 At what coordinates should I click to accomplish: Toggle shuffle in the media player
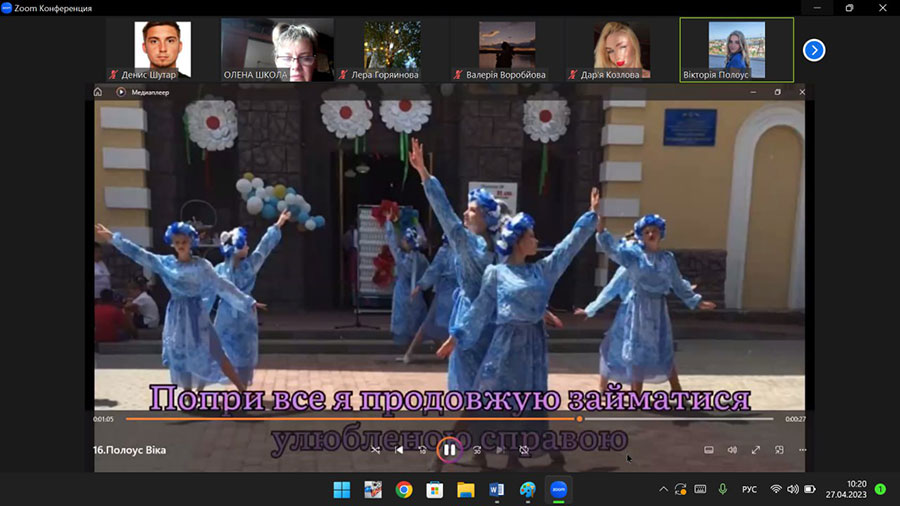click(375, 450)
